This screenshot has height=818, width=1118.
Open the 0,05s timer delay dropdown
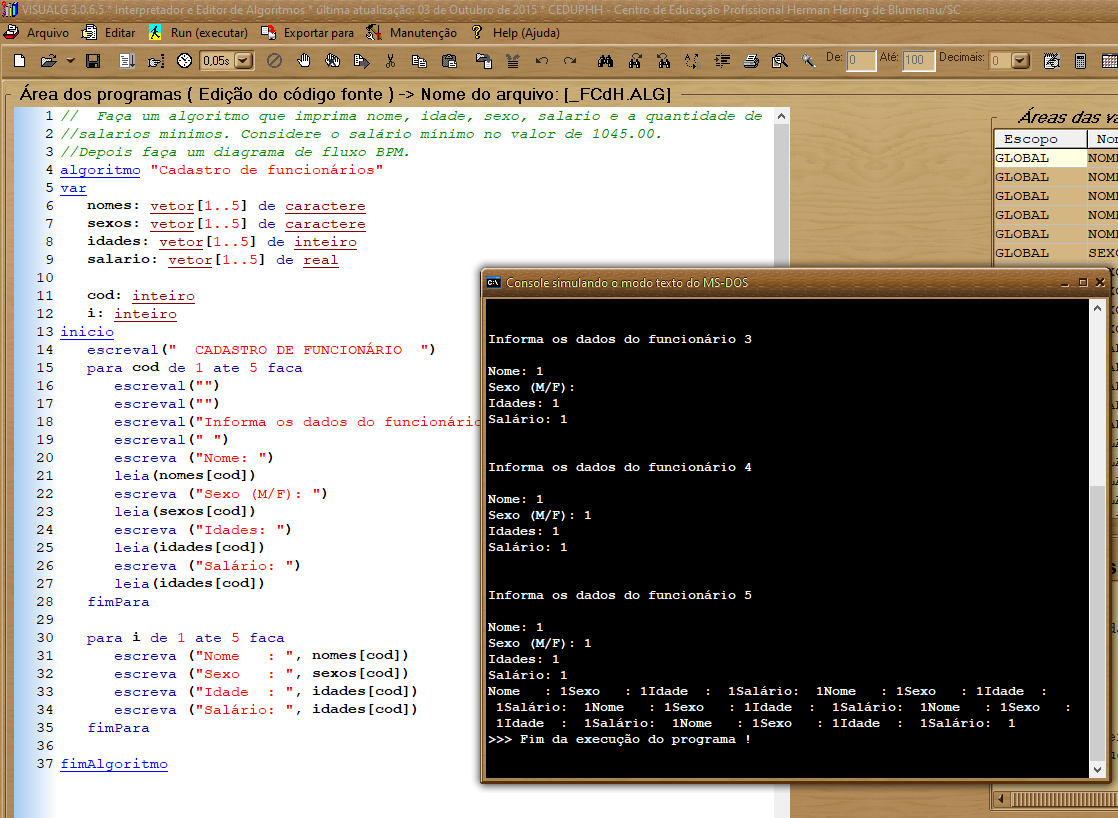(244, 61)
